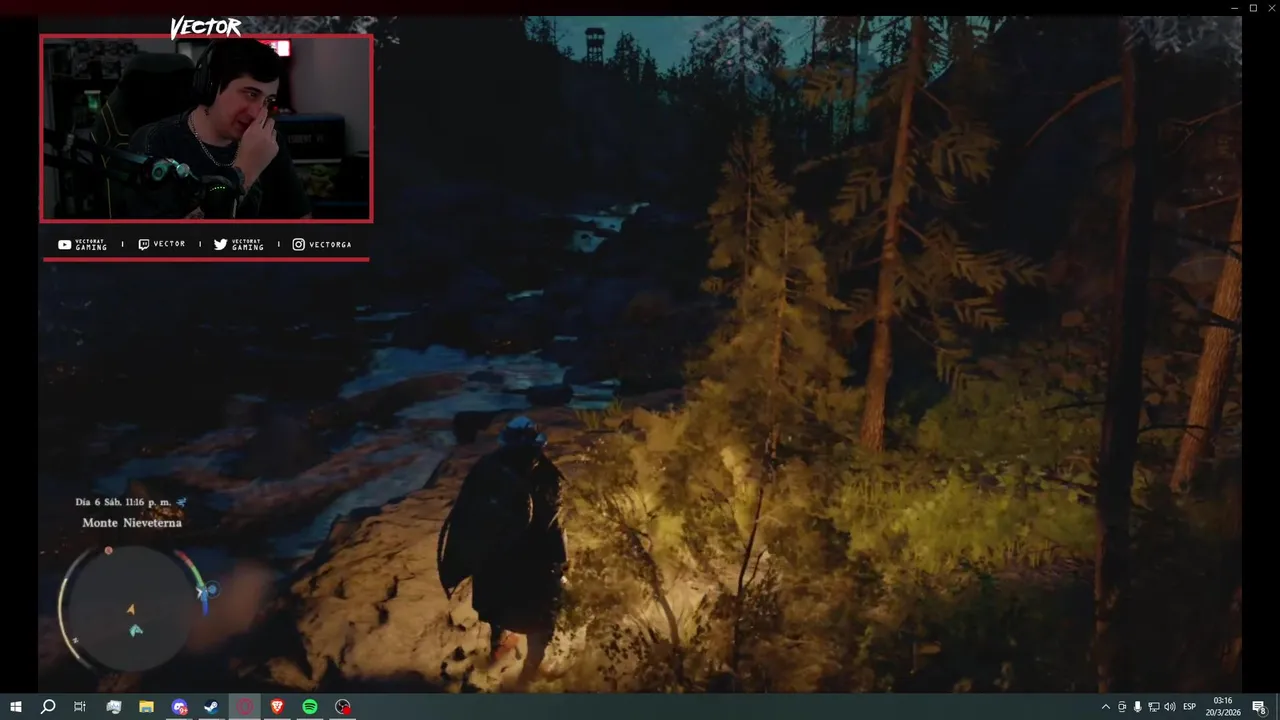Click the red dot marker on minimap edge
1280x720 pixels.
click(x=108, y=551)
